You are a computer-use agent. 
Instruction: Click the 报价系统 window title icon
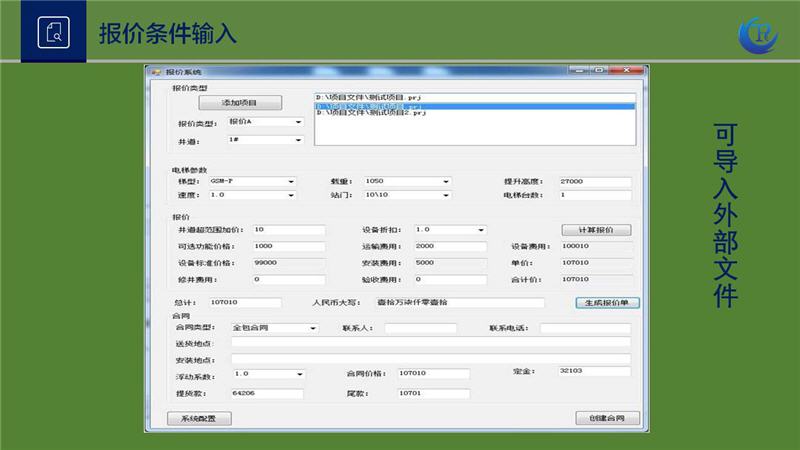(x=155, y=72)
